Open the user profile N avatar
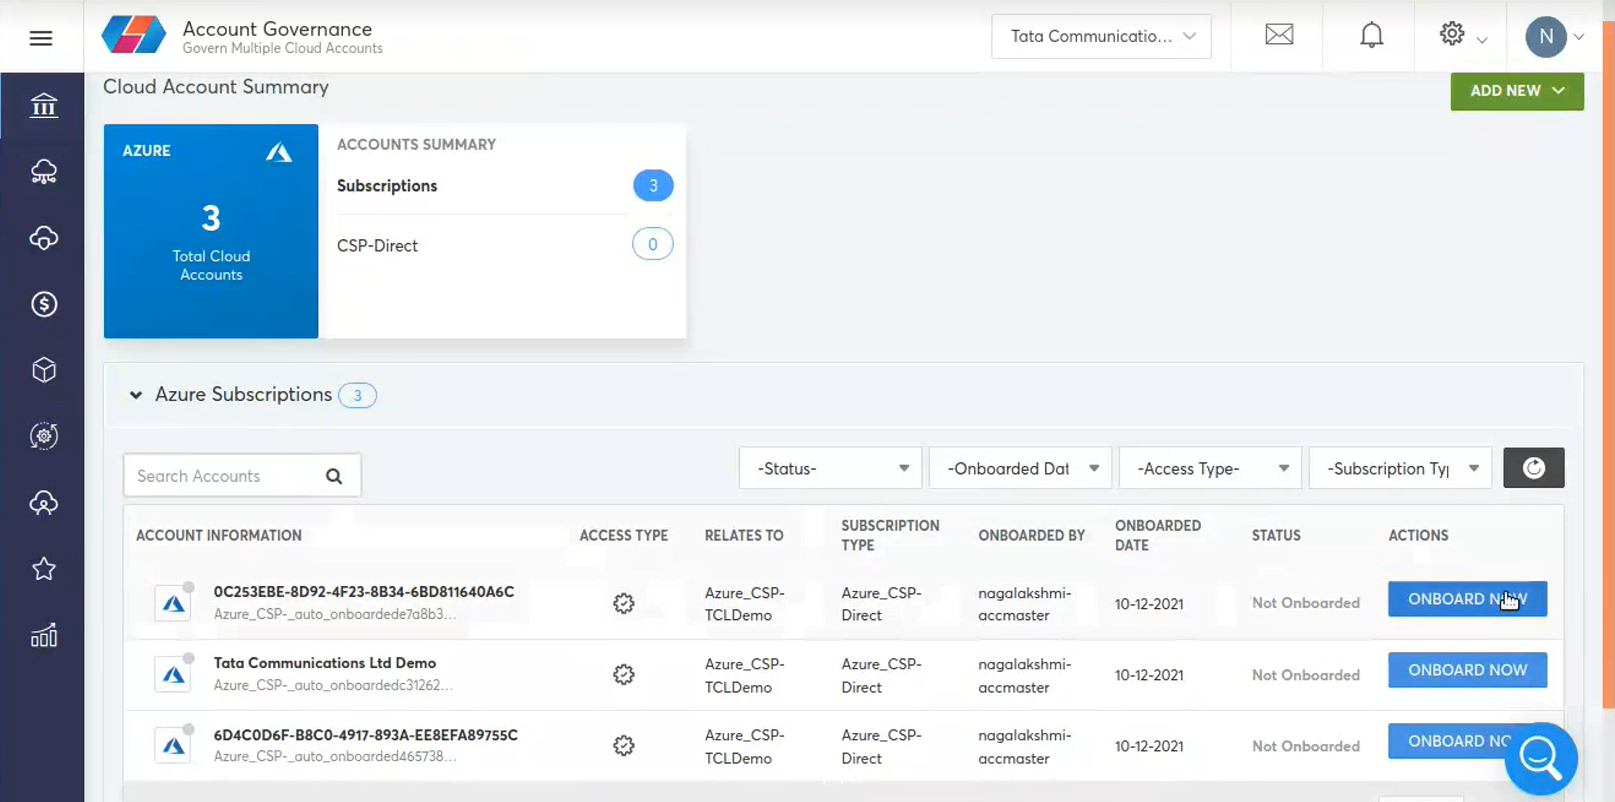The width and height of the screenshot is (1615, 802). click(1546, 37)
